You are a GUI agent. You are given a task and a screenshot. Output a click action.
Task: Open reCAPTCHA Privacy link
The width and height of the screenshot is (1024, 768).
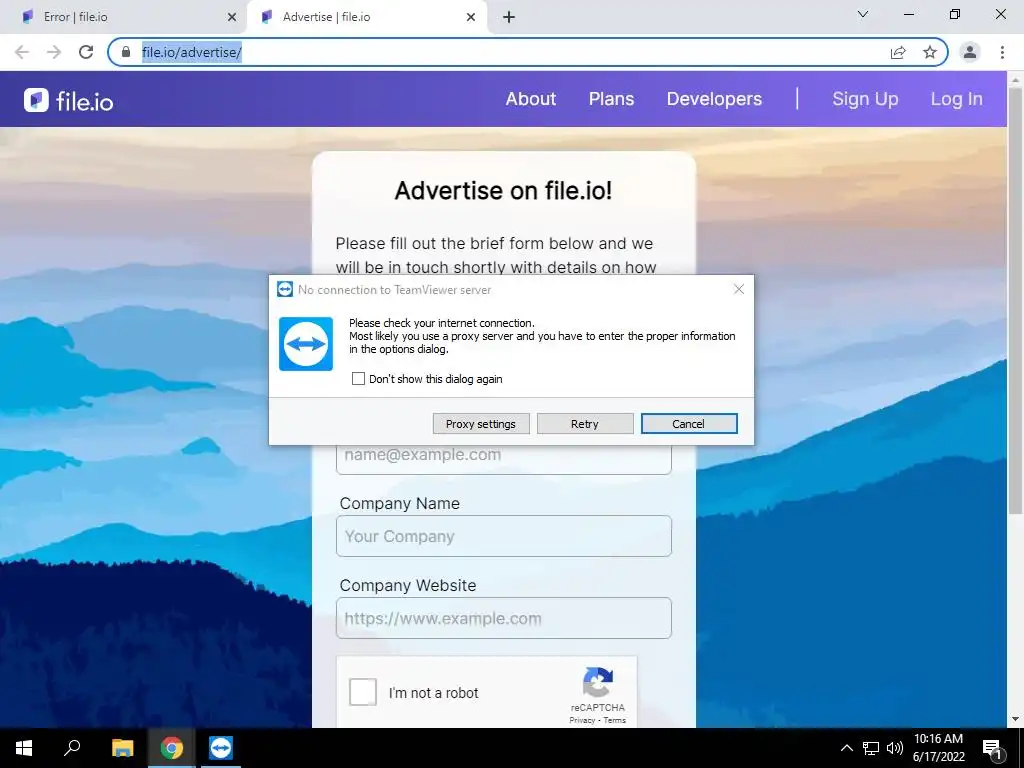point(582,720)
